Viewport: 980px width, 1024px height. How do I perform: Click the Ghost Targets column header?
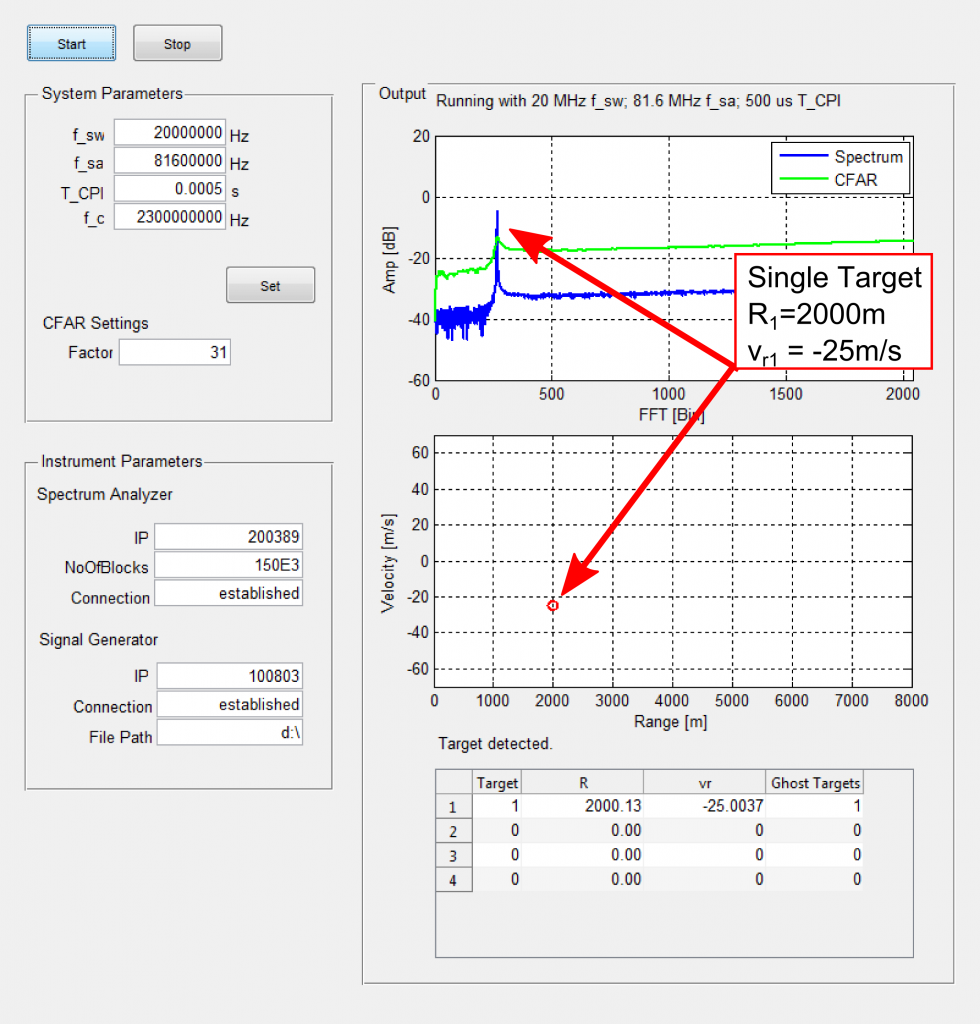tap(815, 782)
